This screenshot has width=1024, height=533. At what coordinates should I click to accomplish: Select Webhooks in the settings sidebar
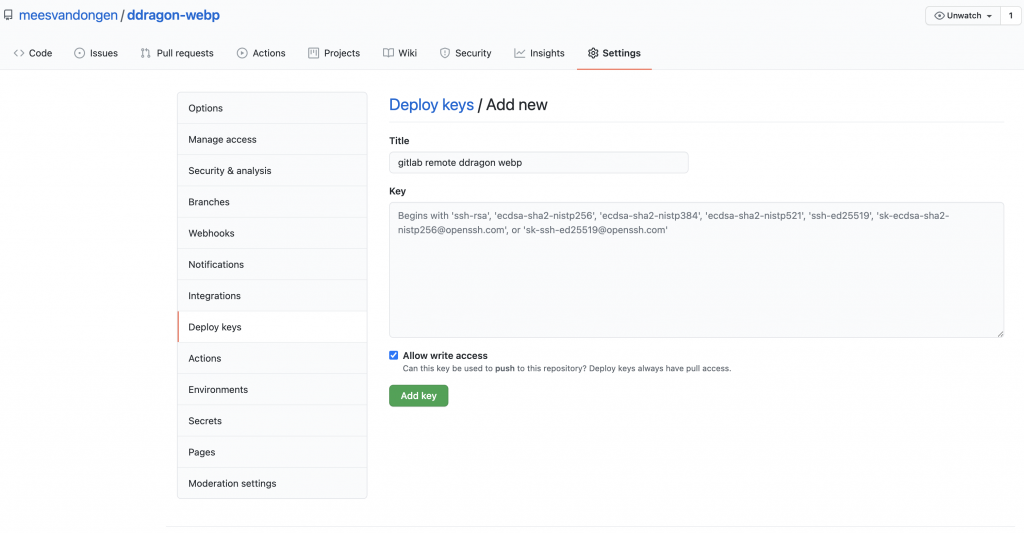(x=211, y=233)
